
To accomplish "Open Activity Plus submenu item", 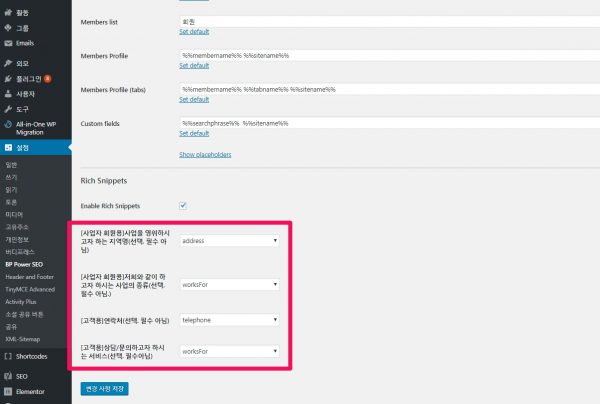I will [x=21, y=302].
